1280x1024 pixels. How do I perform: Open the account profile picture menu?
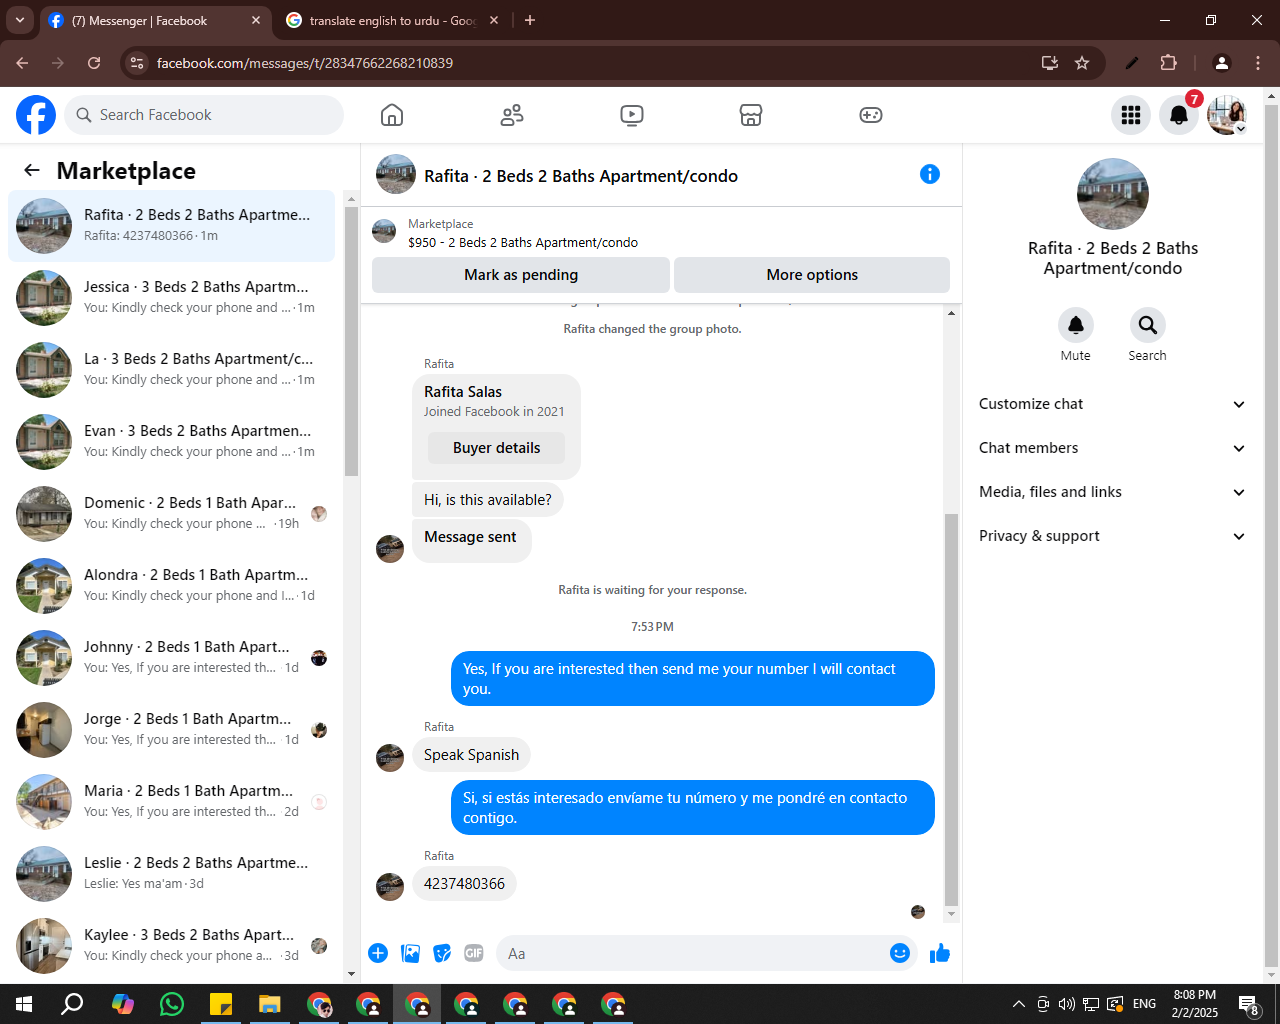click(1227, 115)
